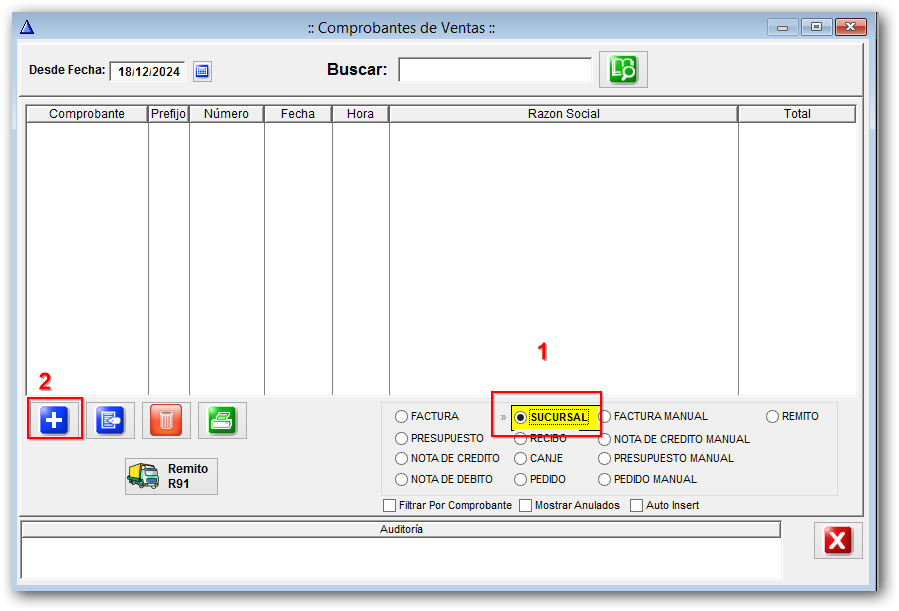The width and height of the screenshot is (899, 611).
Task: Click the green printer icon
Action: (222, 421)
